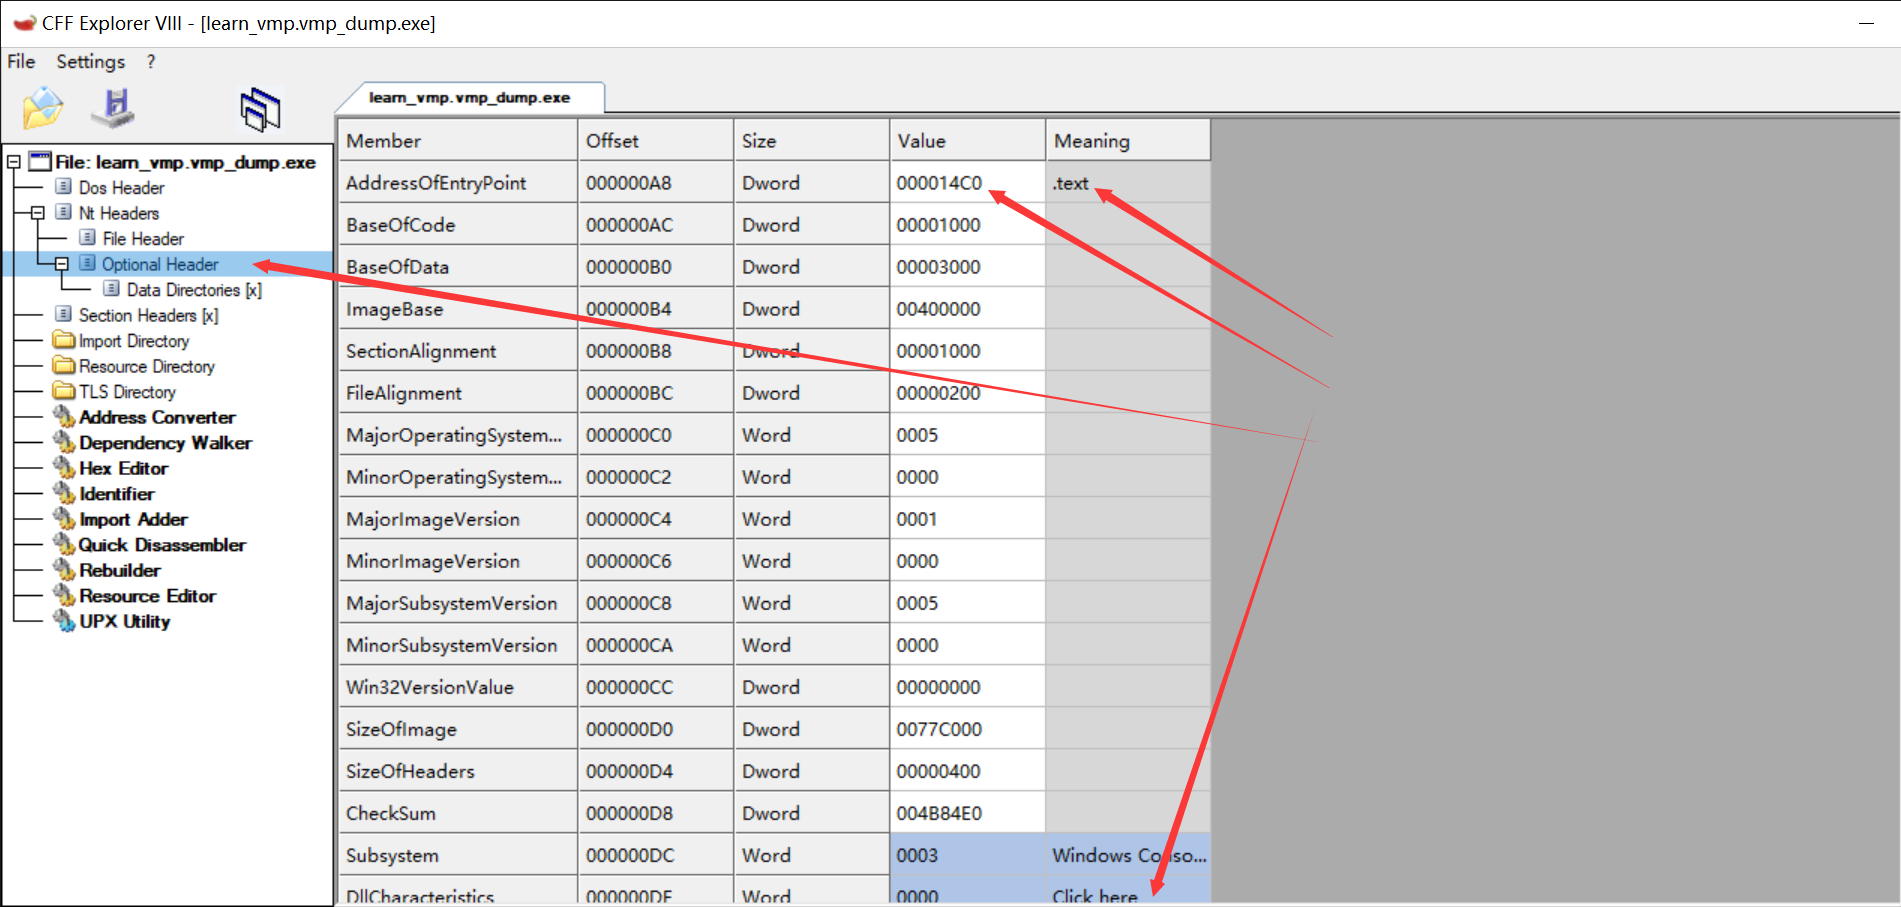Click the Size column header
This screenshot has height=907, width=1901.
pos(812,141)
